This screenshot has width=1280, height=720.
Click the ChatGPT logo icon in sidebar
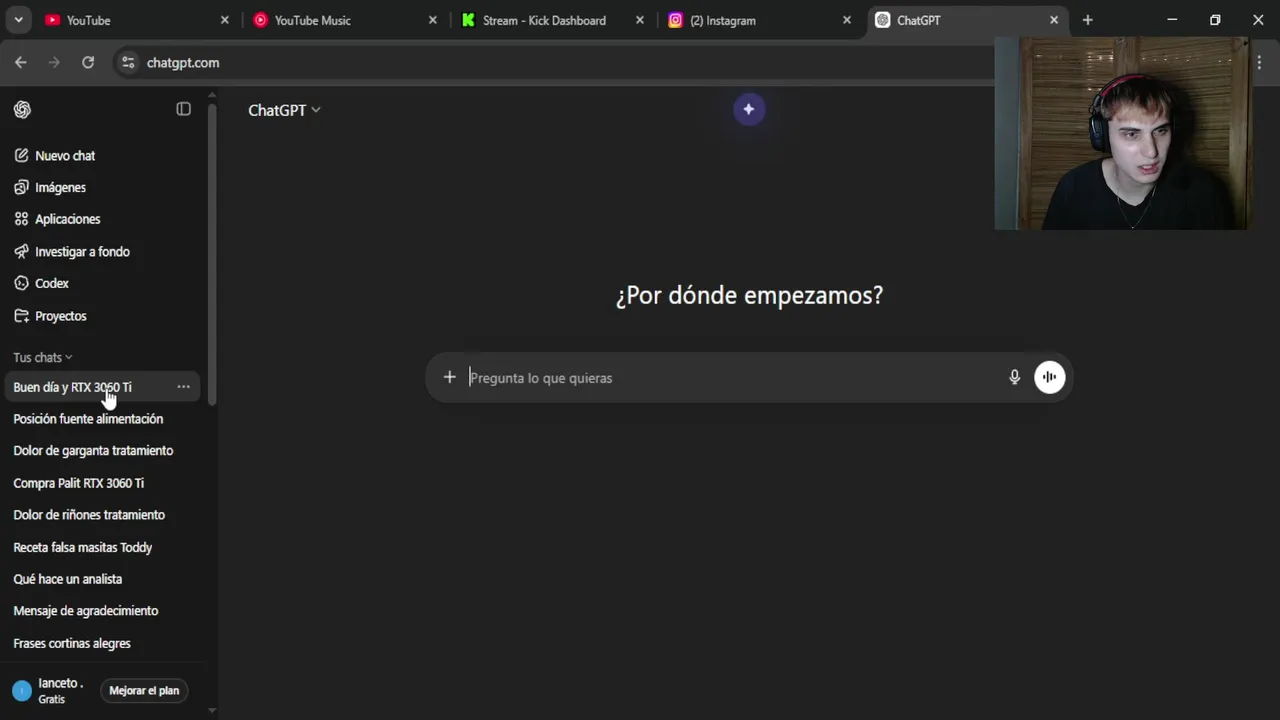point(23,110)
